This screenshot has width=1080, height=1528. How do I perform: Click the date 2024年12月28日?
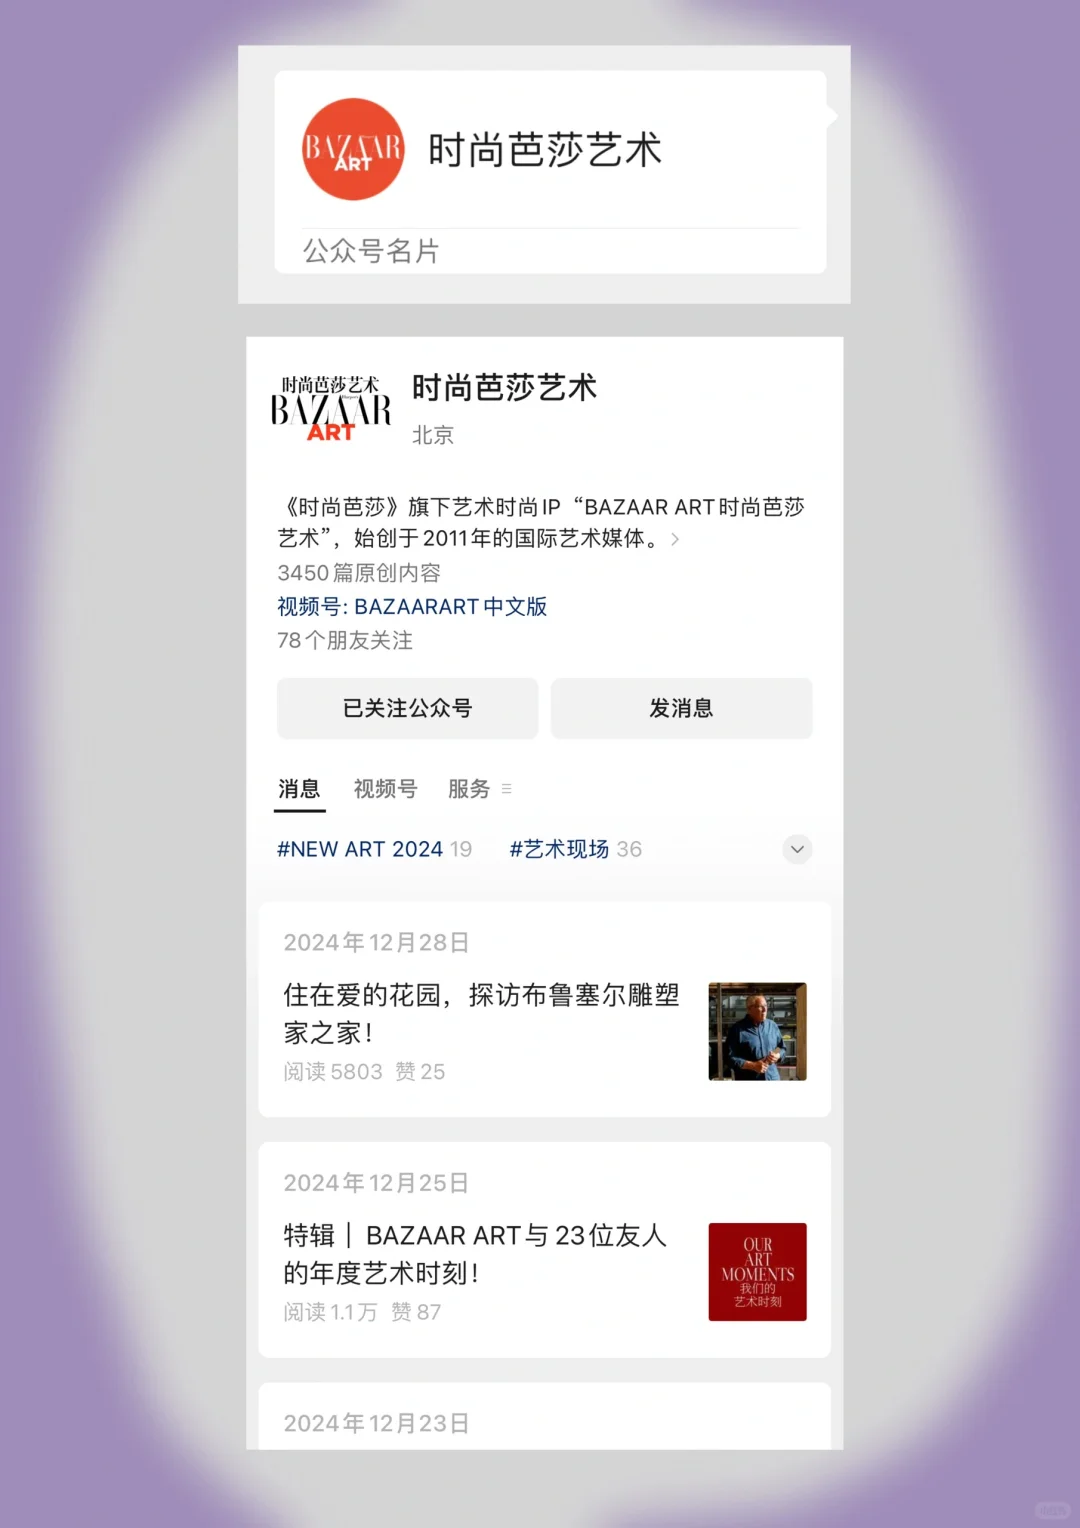[376, 943]
